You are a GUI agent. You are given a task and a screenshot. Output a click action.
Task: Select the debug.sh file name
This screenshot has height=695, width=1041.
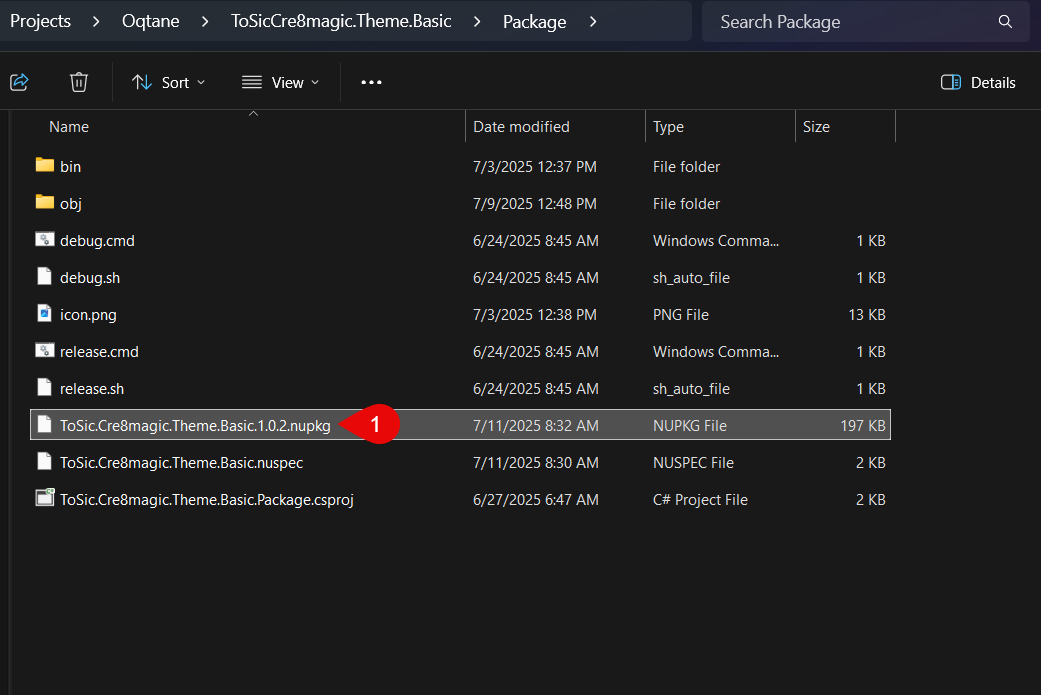[x=90, y=278]
